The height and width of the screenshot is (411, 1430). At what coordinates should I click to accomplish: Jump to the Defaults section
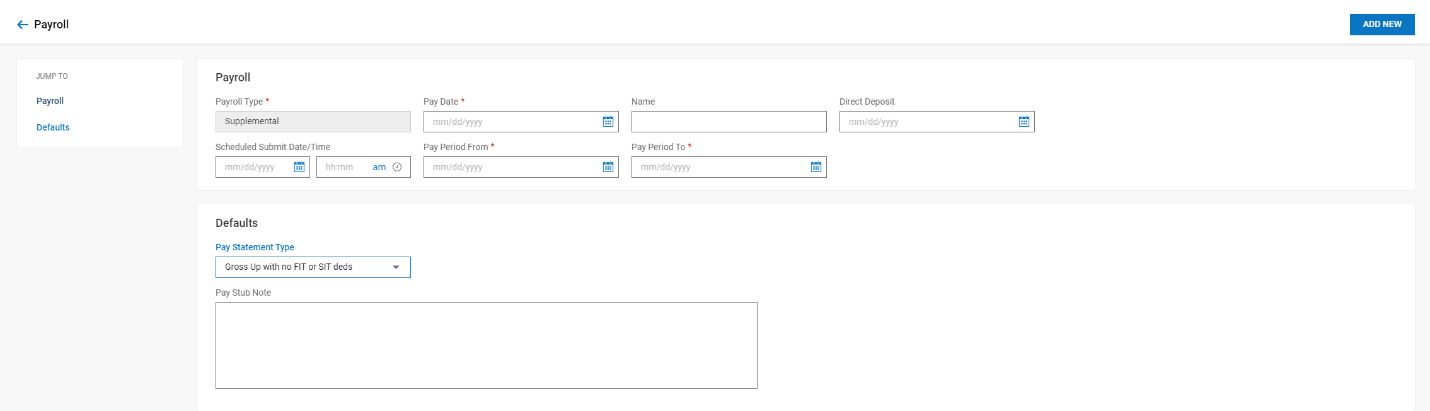point(53,127)
